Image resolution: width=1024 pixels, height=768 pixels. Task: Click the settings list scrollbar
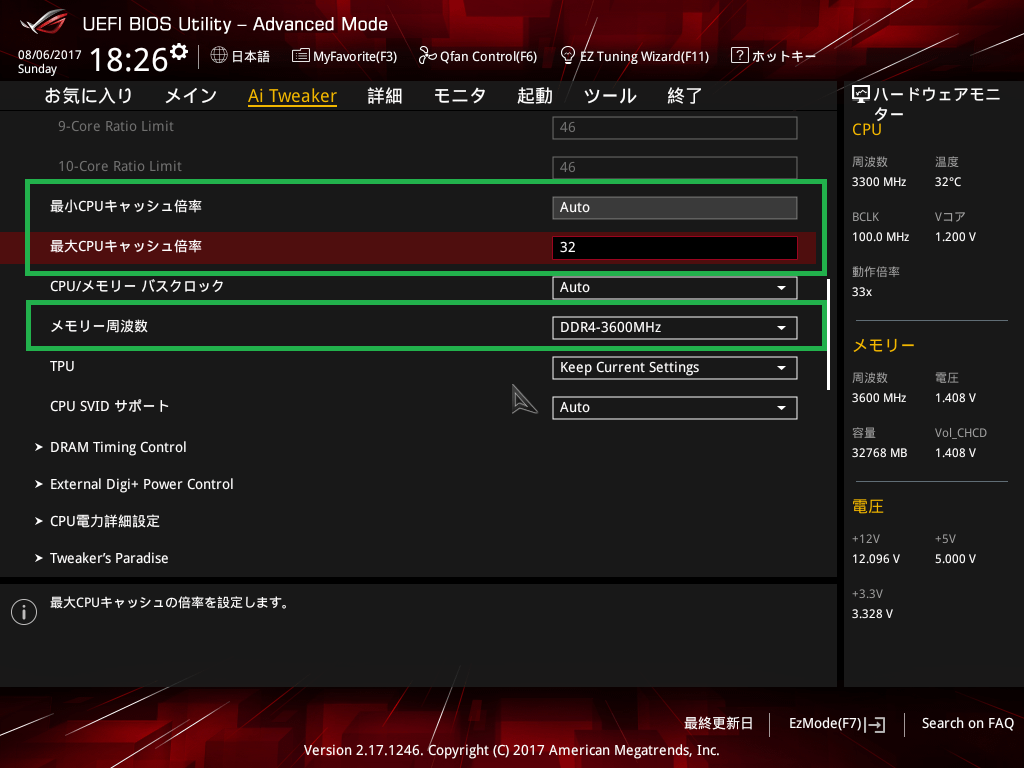(x=829, y=334)
